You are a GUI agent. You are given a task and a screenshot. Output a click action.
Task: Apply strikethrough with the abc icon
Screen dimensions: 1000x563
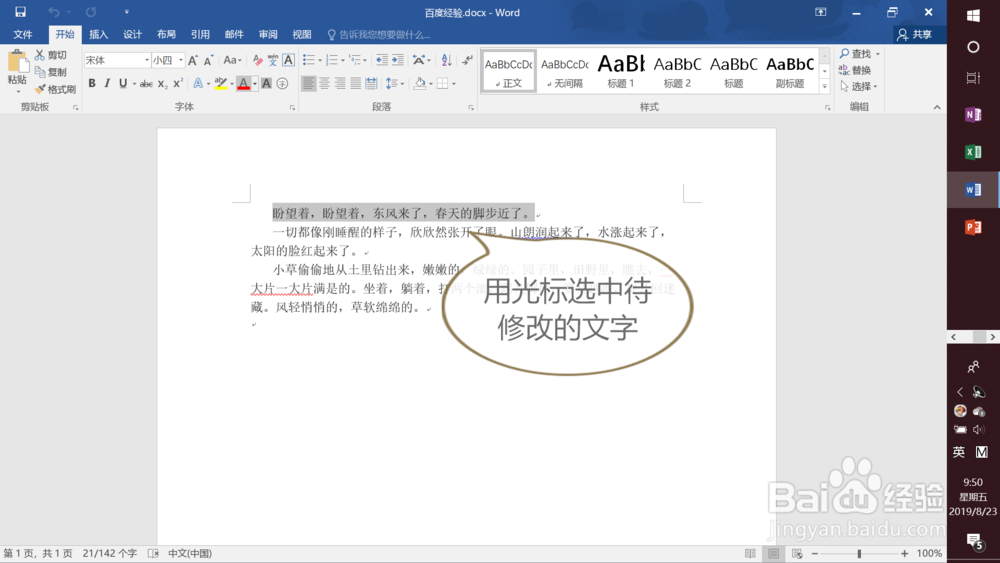[x=146, y=84]
